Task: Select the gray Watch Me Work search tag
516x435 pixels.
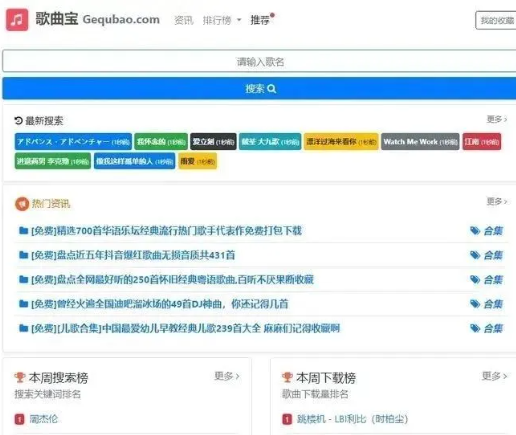Action: (420, 142)
